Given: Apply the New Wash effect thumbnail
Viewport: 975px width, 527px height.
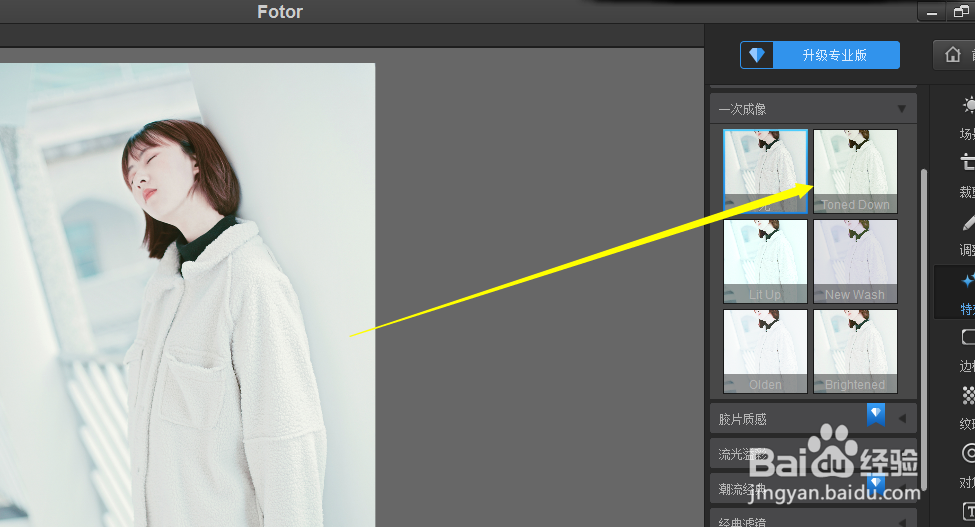Looking at the screenshot, I should 856,261.
